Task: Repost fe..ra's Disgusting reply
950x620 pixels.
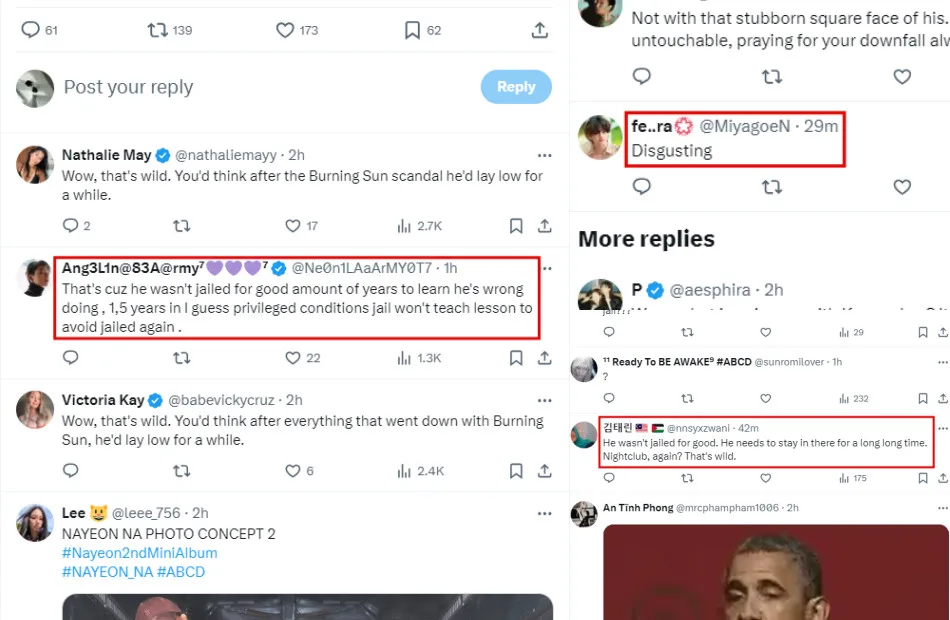Action: coord(772,187)
